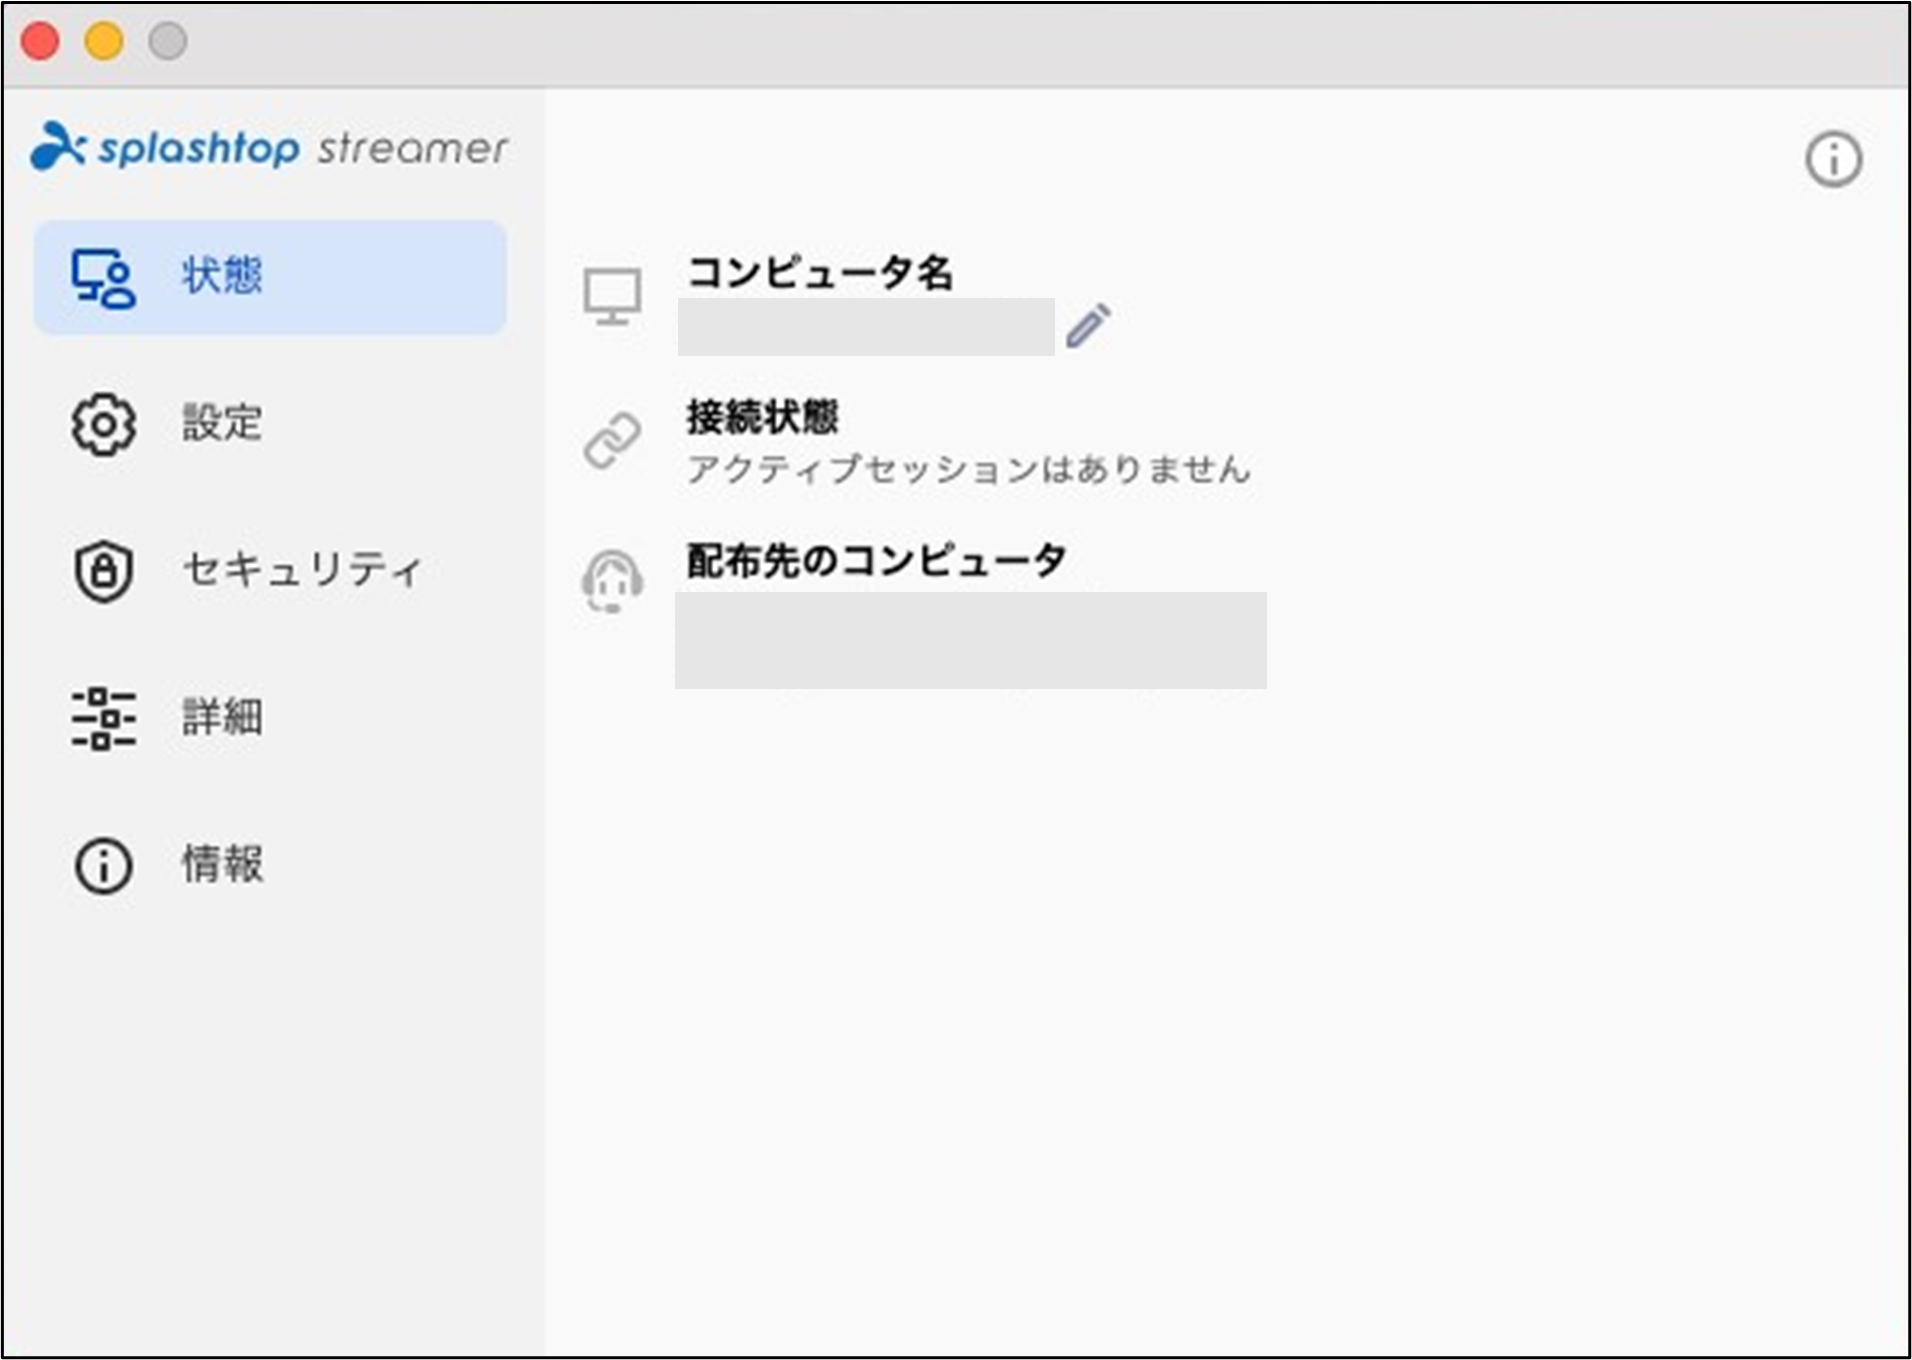The height and width of the screenshot is (1360, 1912).
Task: Click the sliders icon beside 詳細
Action: [103, 718]
